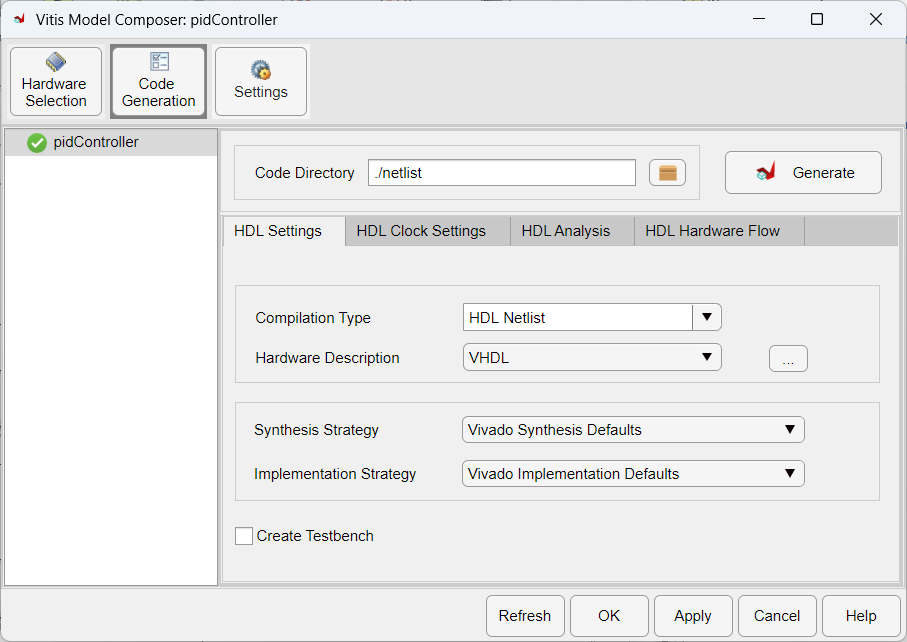
Task: Click pidController's green status checkmark
Action: tap(36, 142)
